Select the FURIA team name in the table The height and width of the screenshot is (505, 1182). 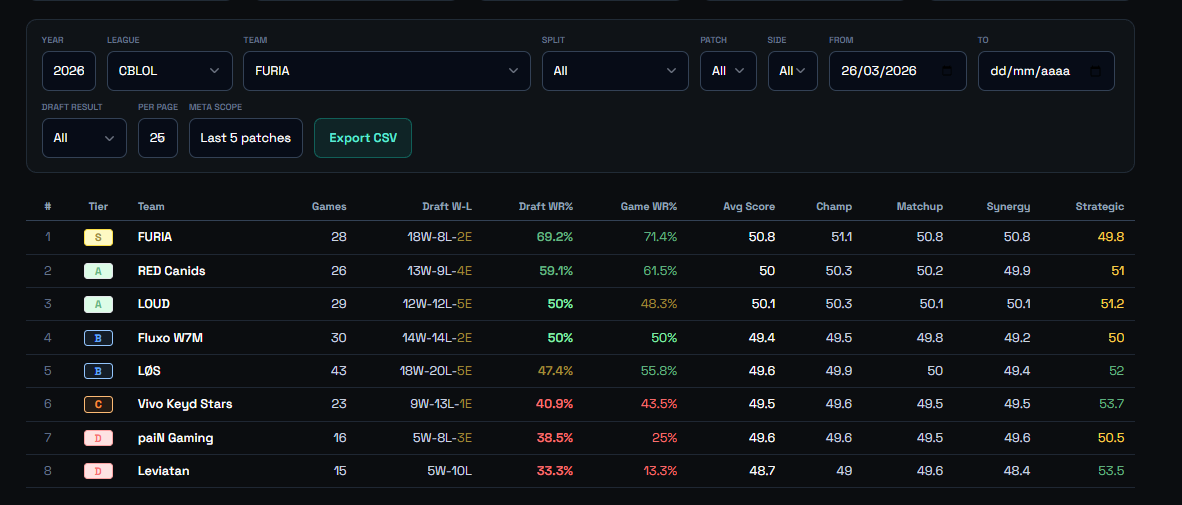[x=155, y=237]
